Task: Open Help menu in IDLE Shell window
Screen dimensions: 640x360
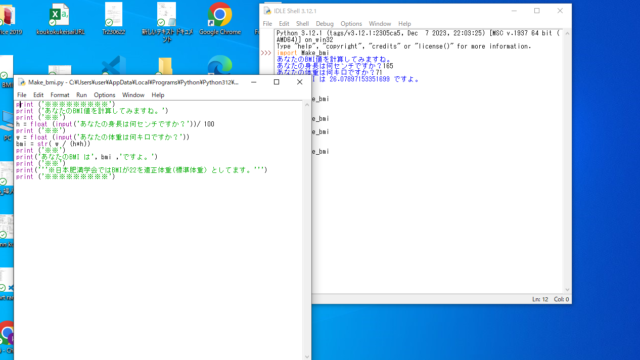Action: click(x=404, y=24)
